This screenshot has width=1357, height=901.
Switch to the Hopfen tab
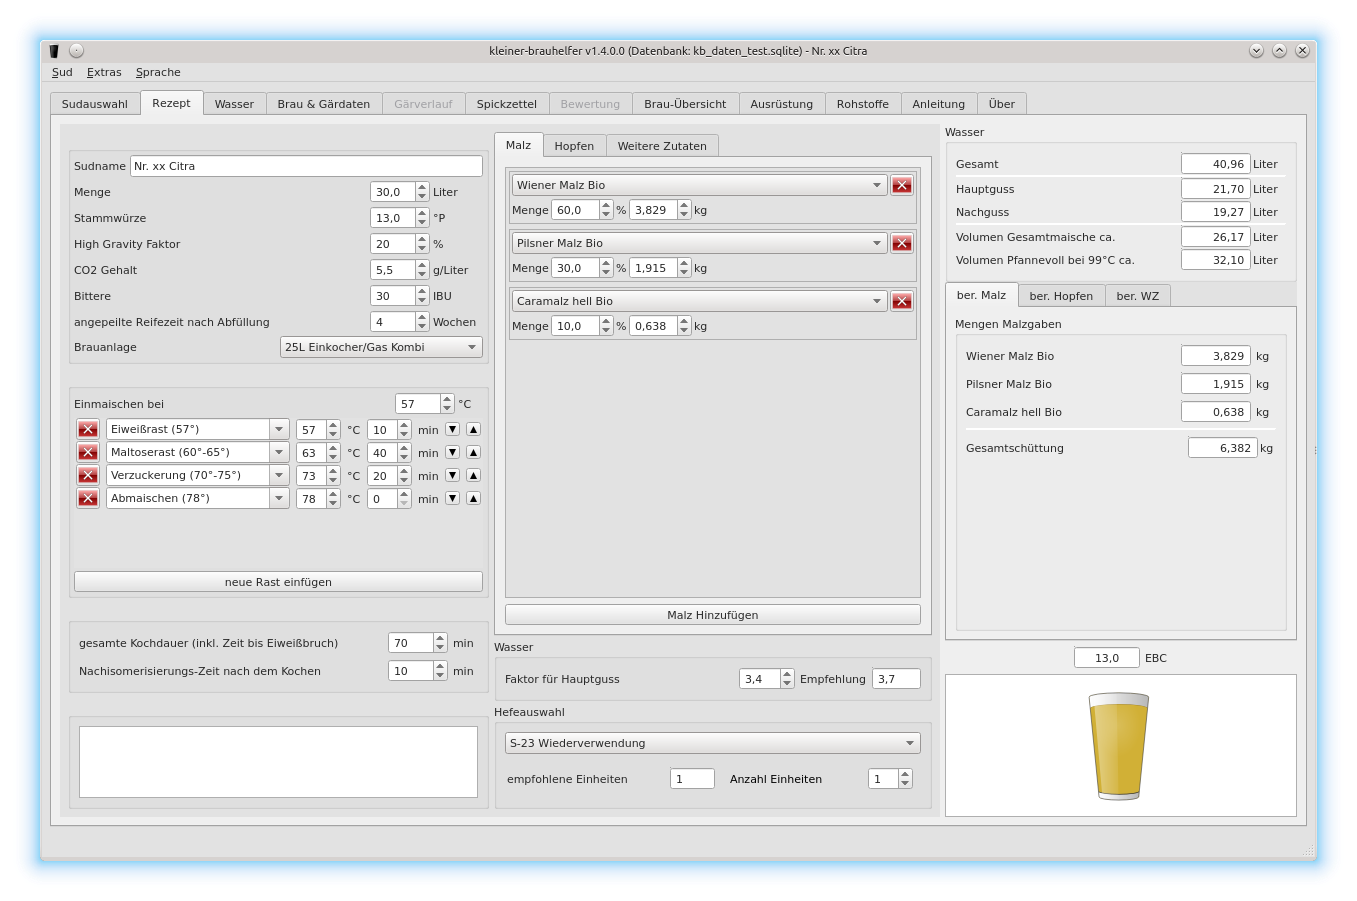(574, 146)
